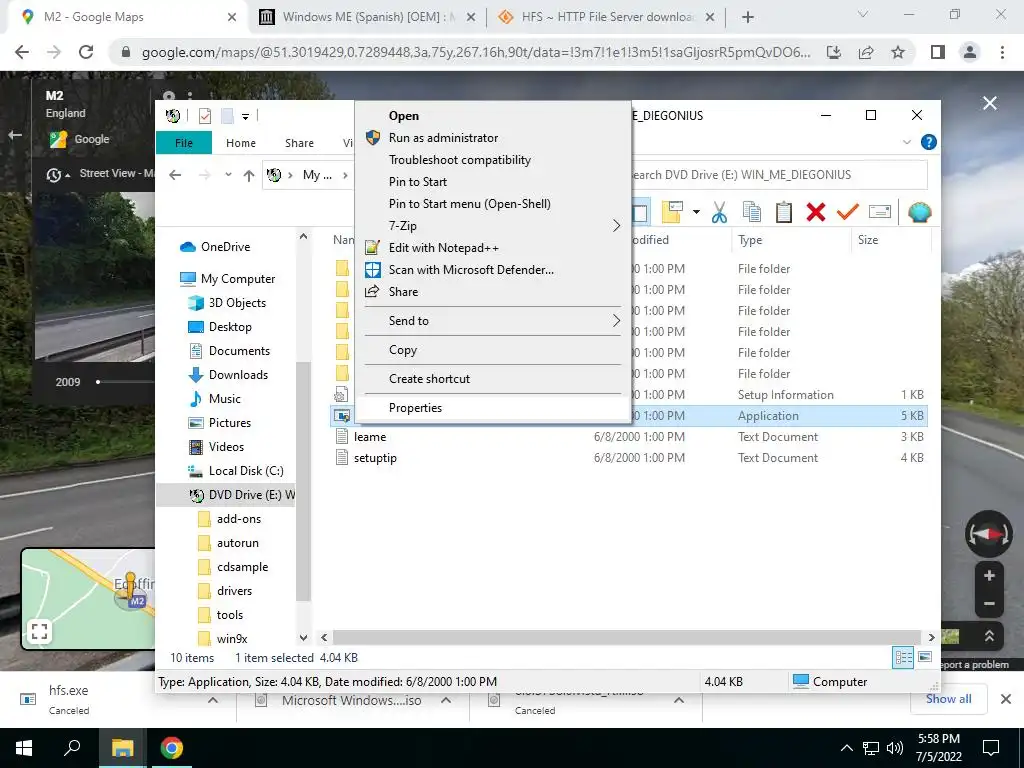Viewport: 1024px width, 768px height.
Task: Expand the Explorer ribbon chevron
Action: tap(906, 142)
